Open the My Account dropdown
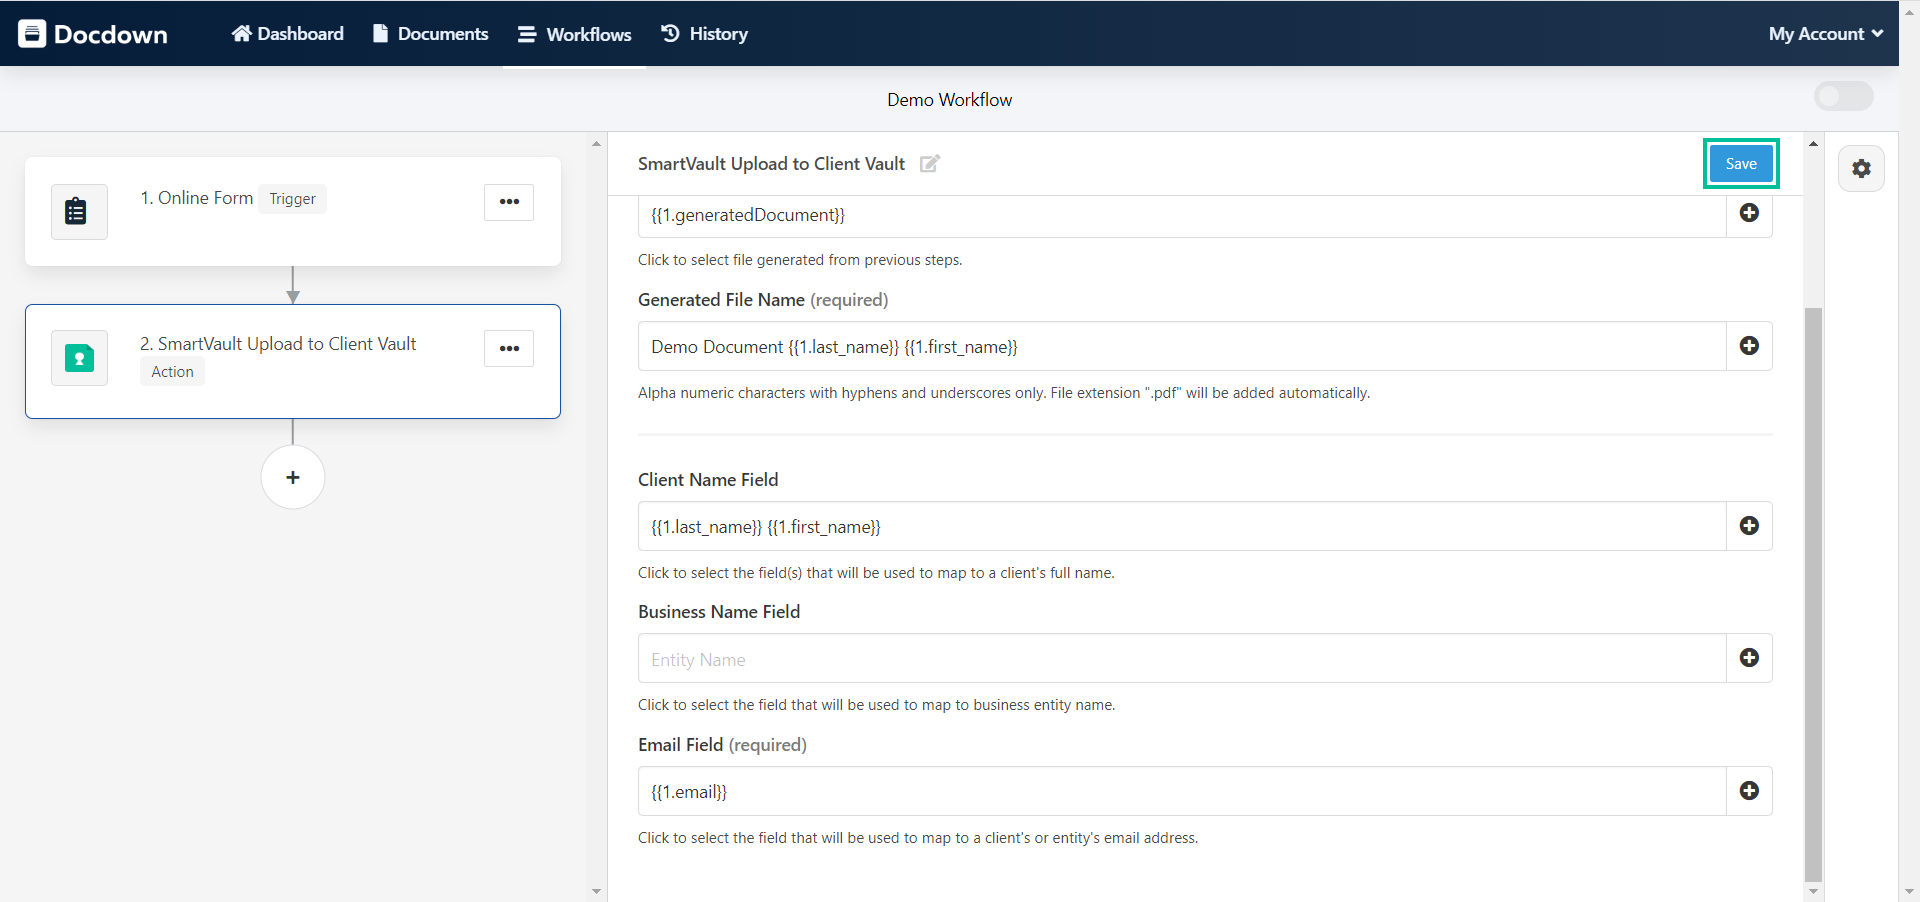Viewport: 1920px width, 902px height. tap(1824, 33)
